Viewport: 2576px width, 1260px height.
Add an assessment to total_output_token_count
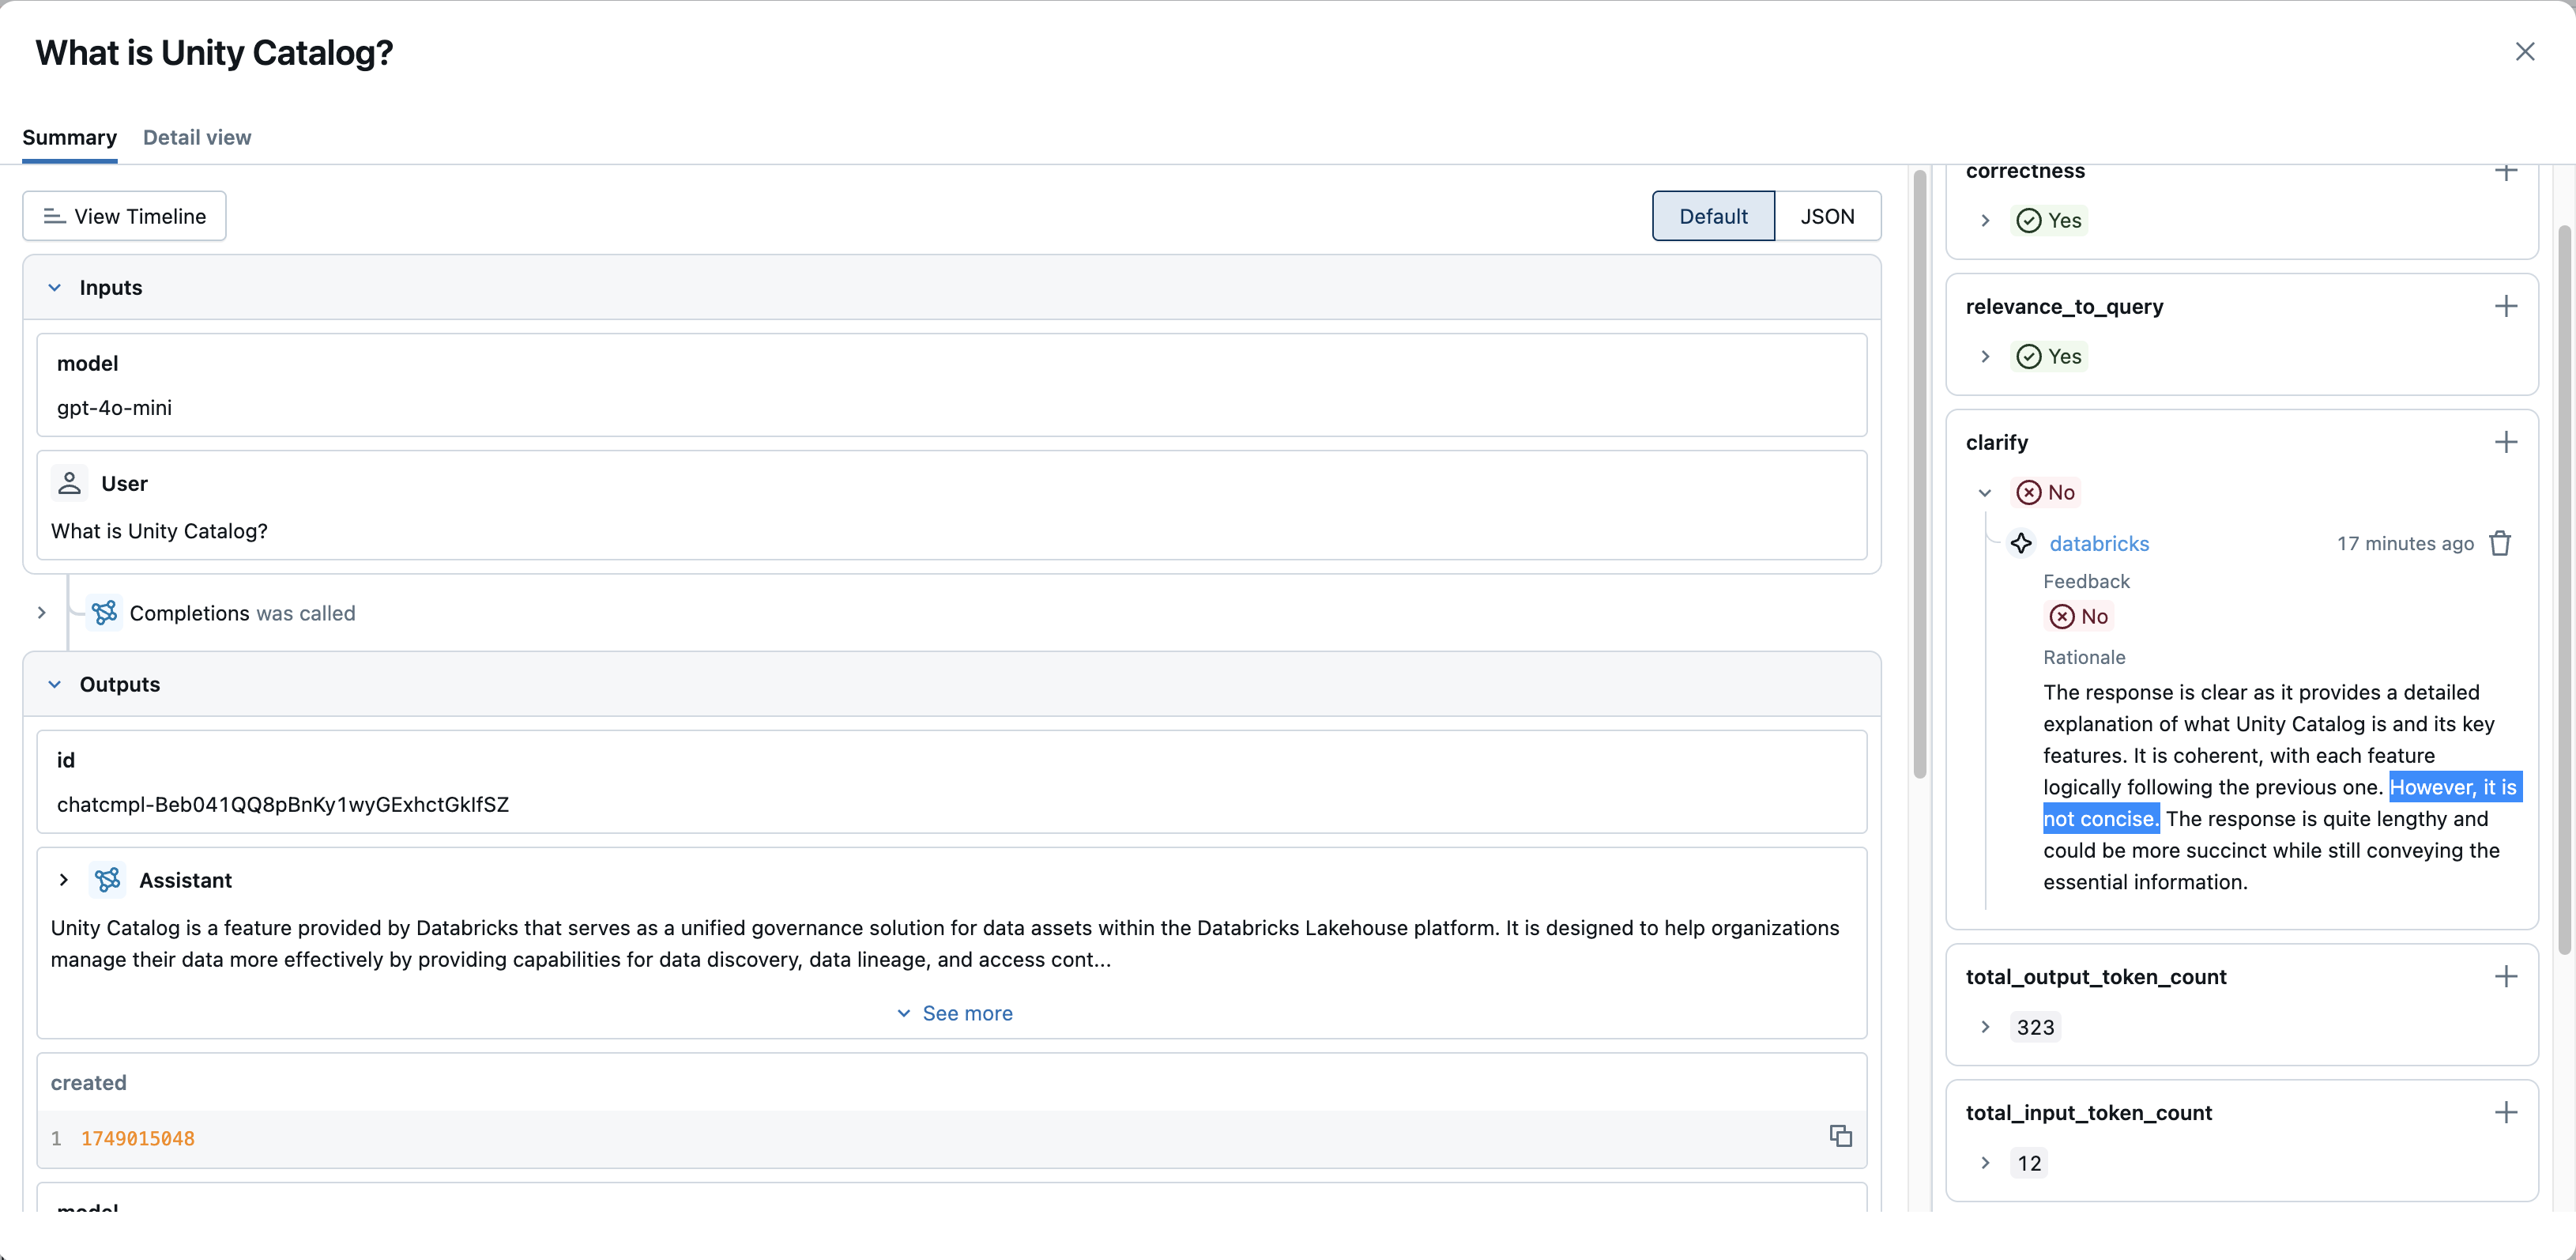(2506, 976)
